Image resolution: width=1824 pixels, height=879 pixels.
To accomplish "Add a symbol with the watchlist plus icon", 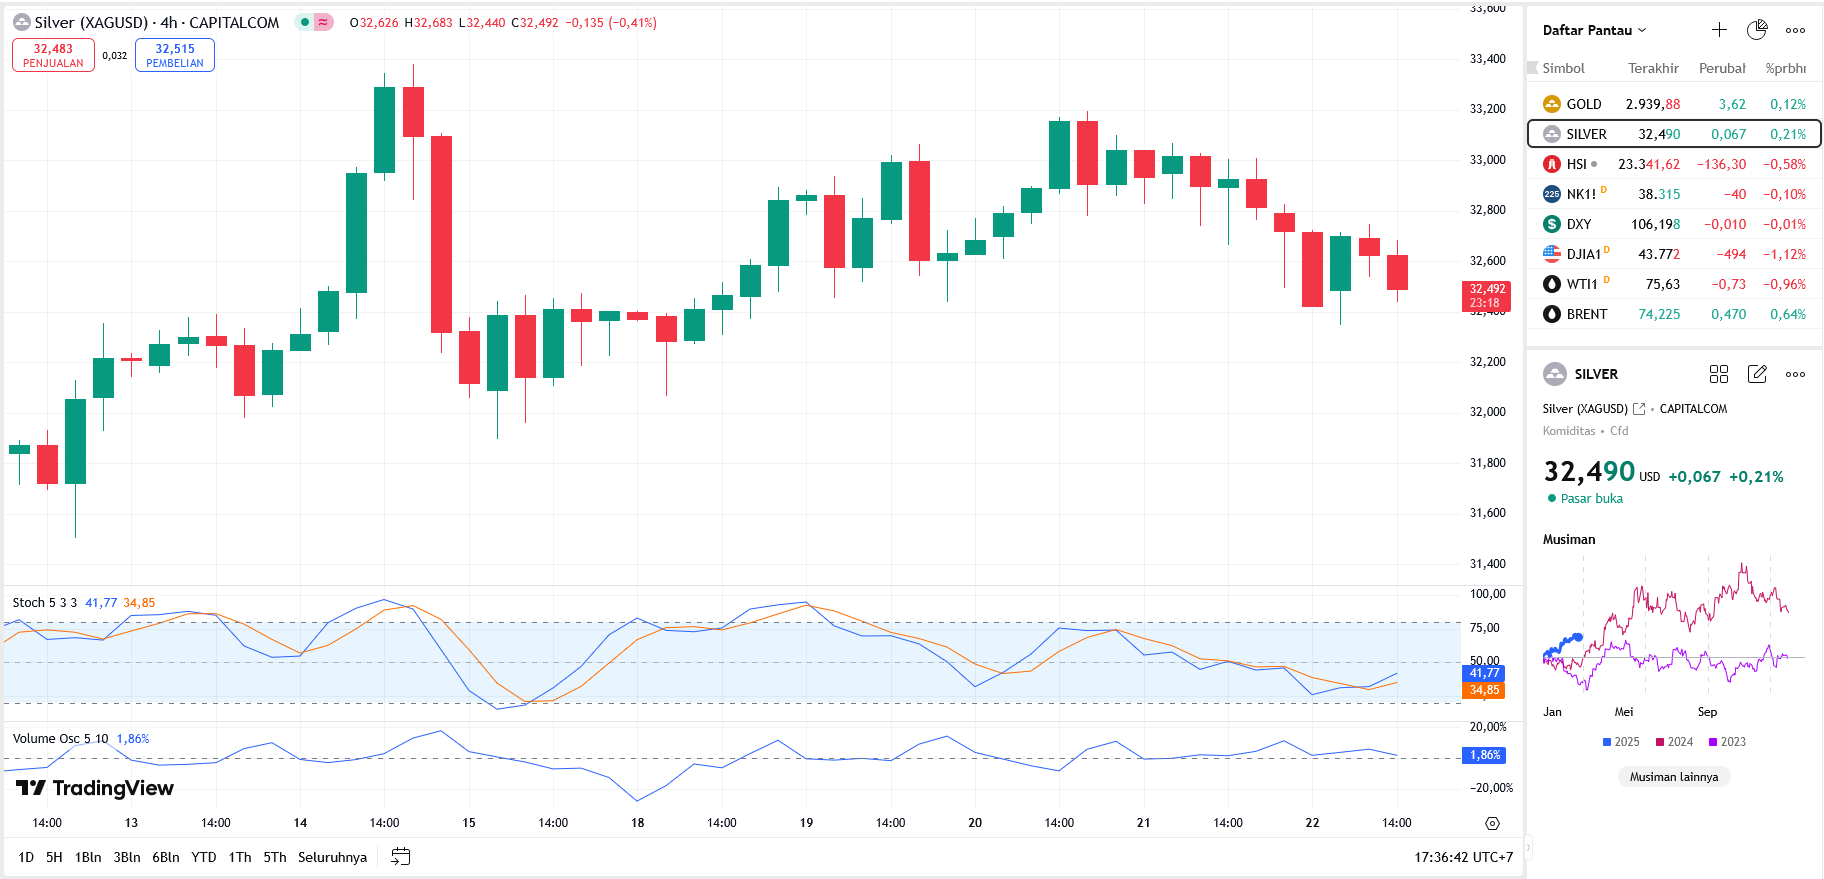I will coord(1719,30).
